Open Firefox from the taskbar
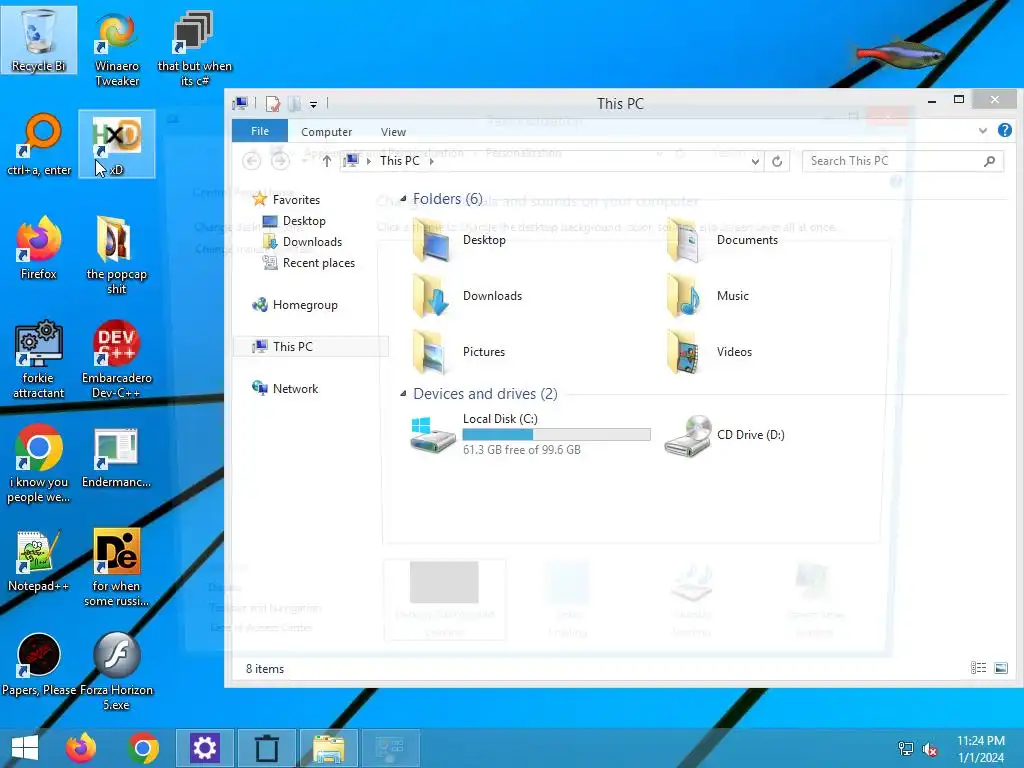This screenshot has width=1024, height=768. click(81, 748)
